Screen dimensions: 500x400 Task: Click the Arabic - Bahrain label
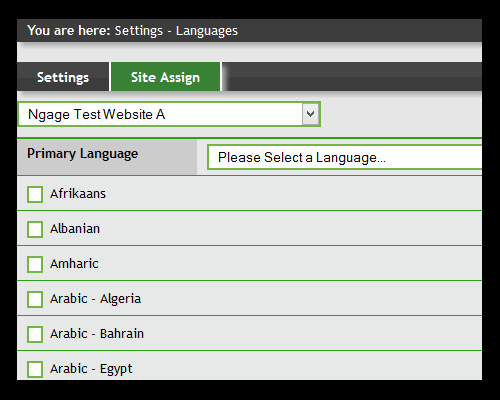point(97,334)
